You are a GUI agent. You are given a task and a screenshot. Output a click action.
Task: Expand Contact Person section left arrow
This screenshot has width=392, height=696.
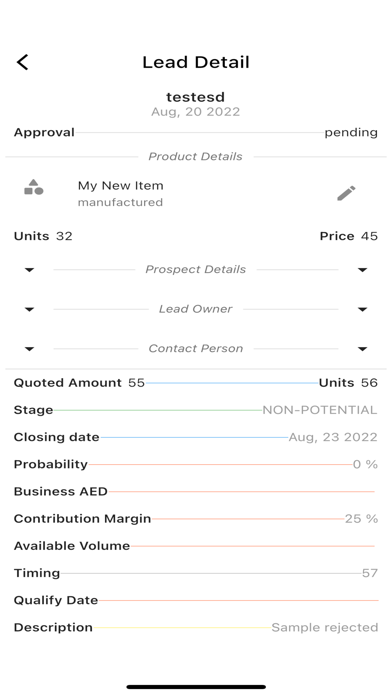pyautogui.click(x=29, y=349)
